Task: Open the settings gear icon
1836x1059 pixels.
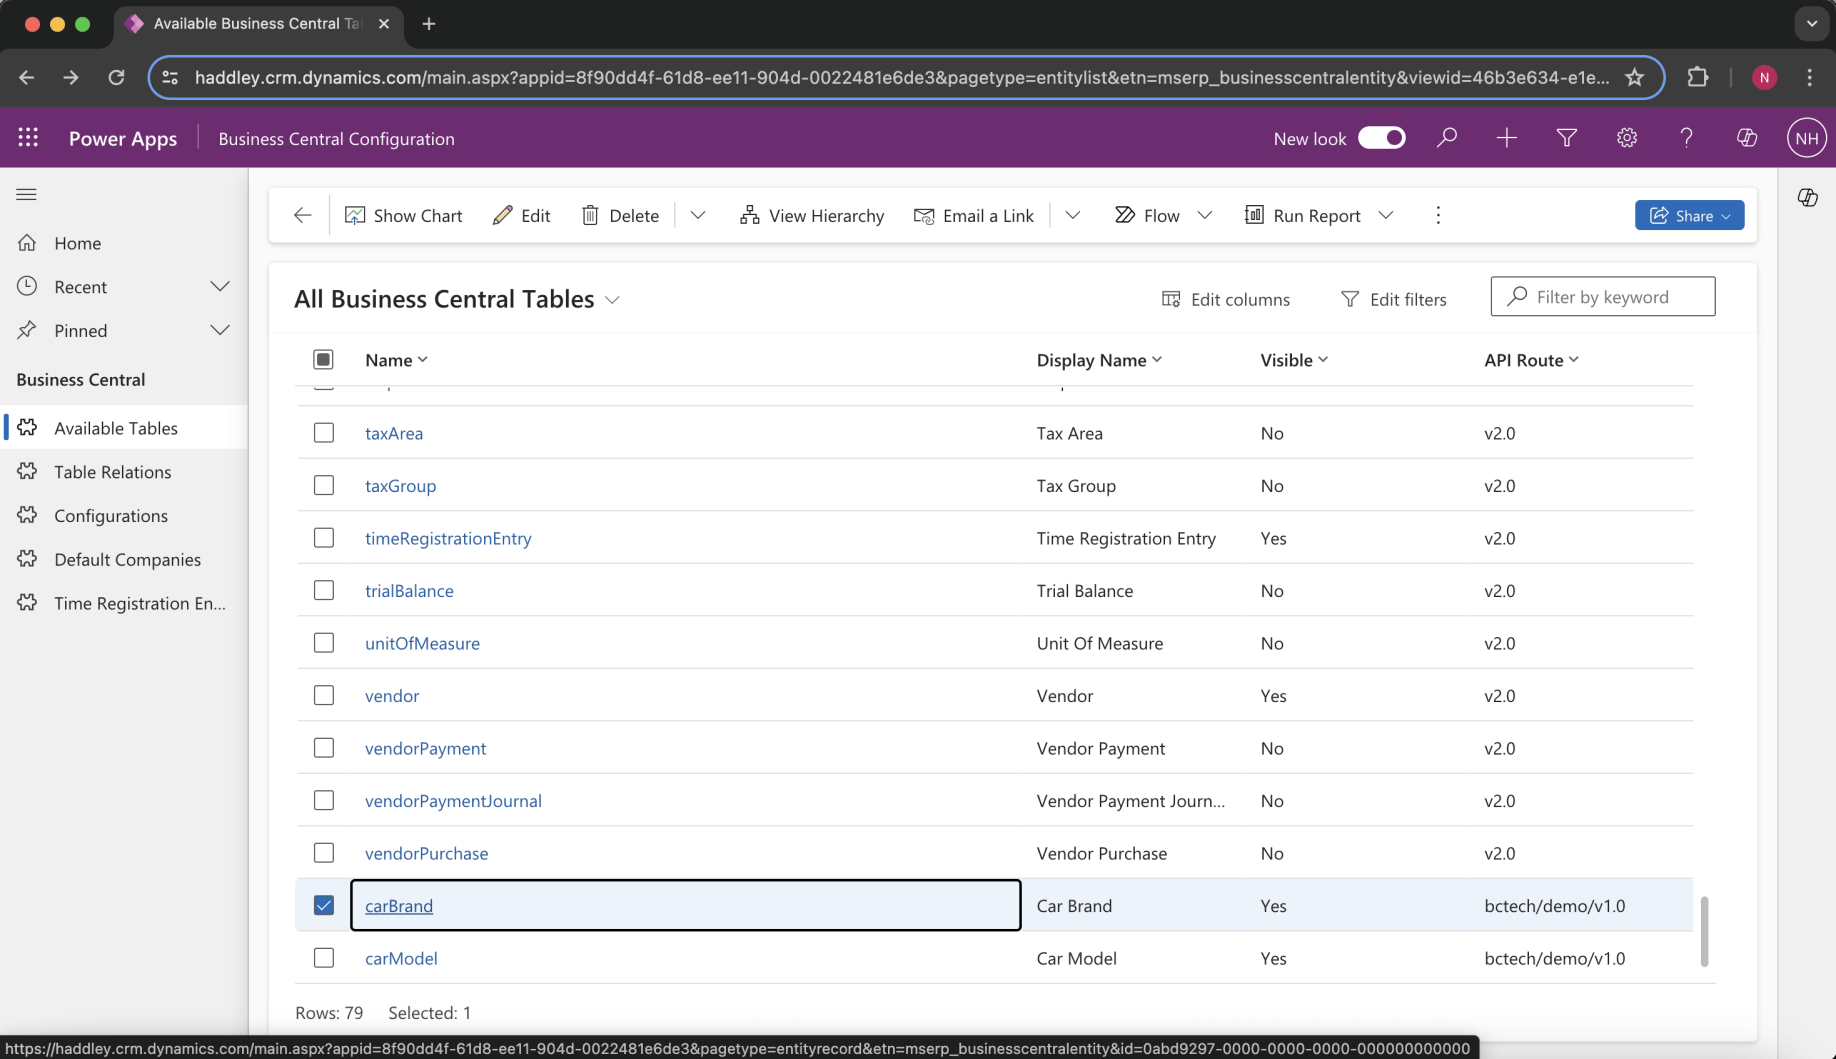Action: pos(1627,138)
